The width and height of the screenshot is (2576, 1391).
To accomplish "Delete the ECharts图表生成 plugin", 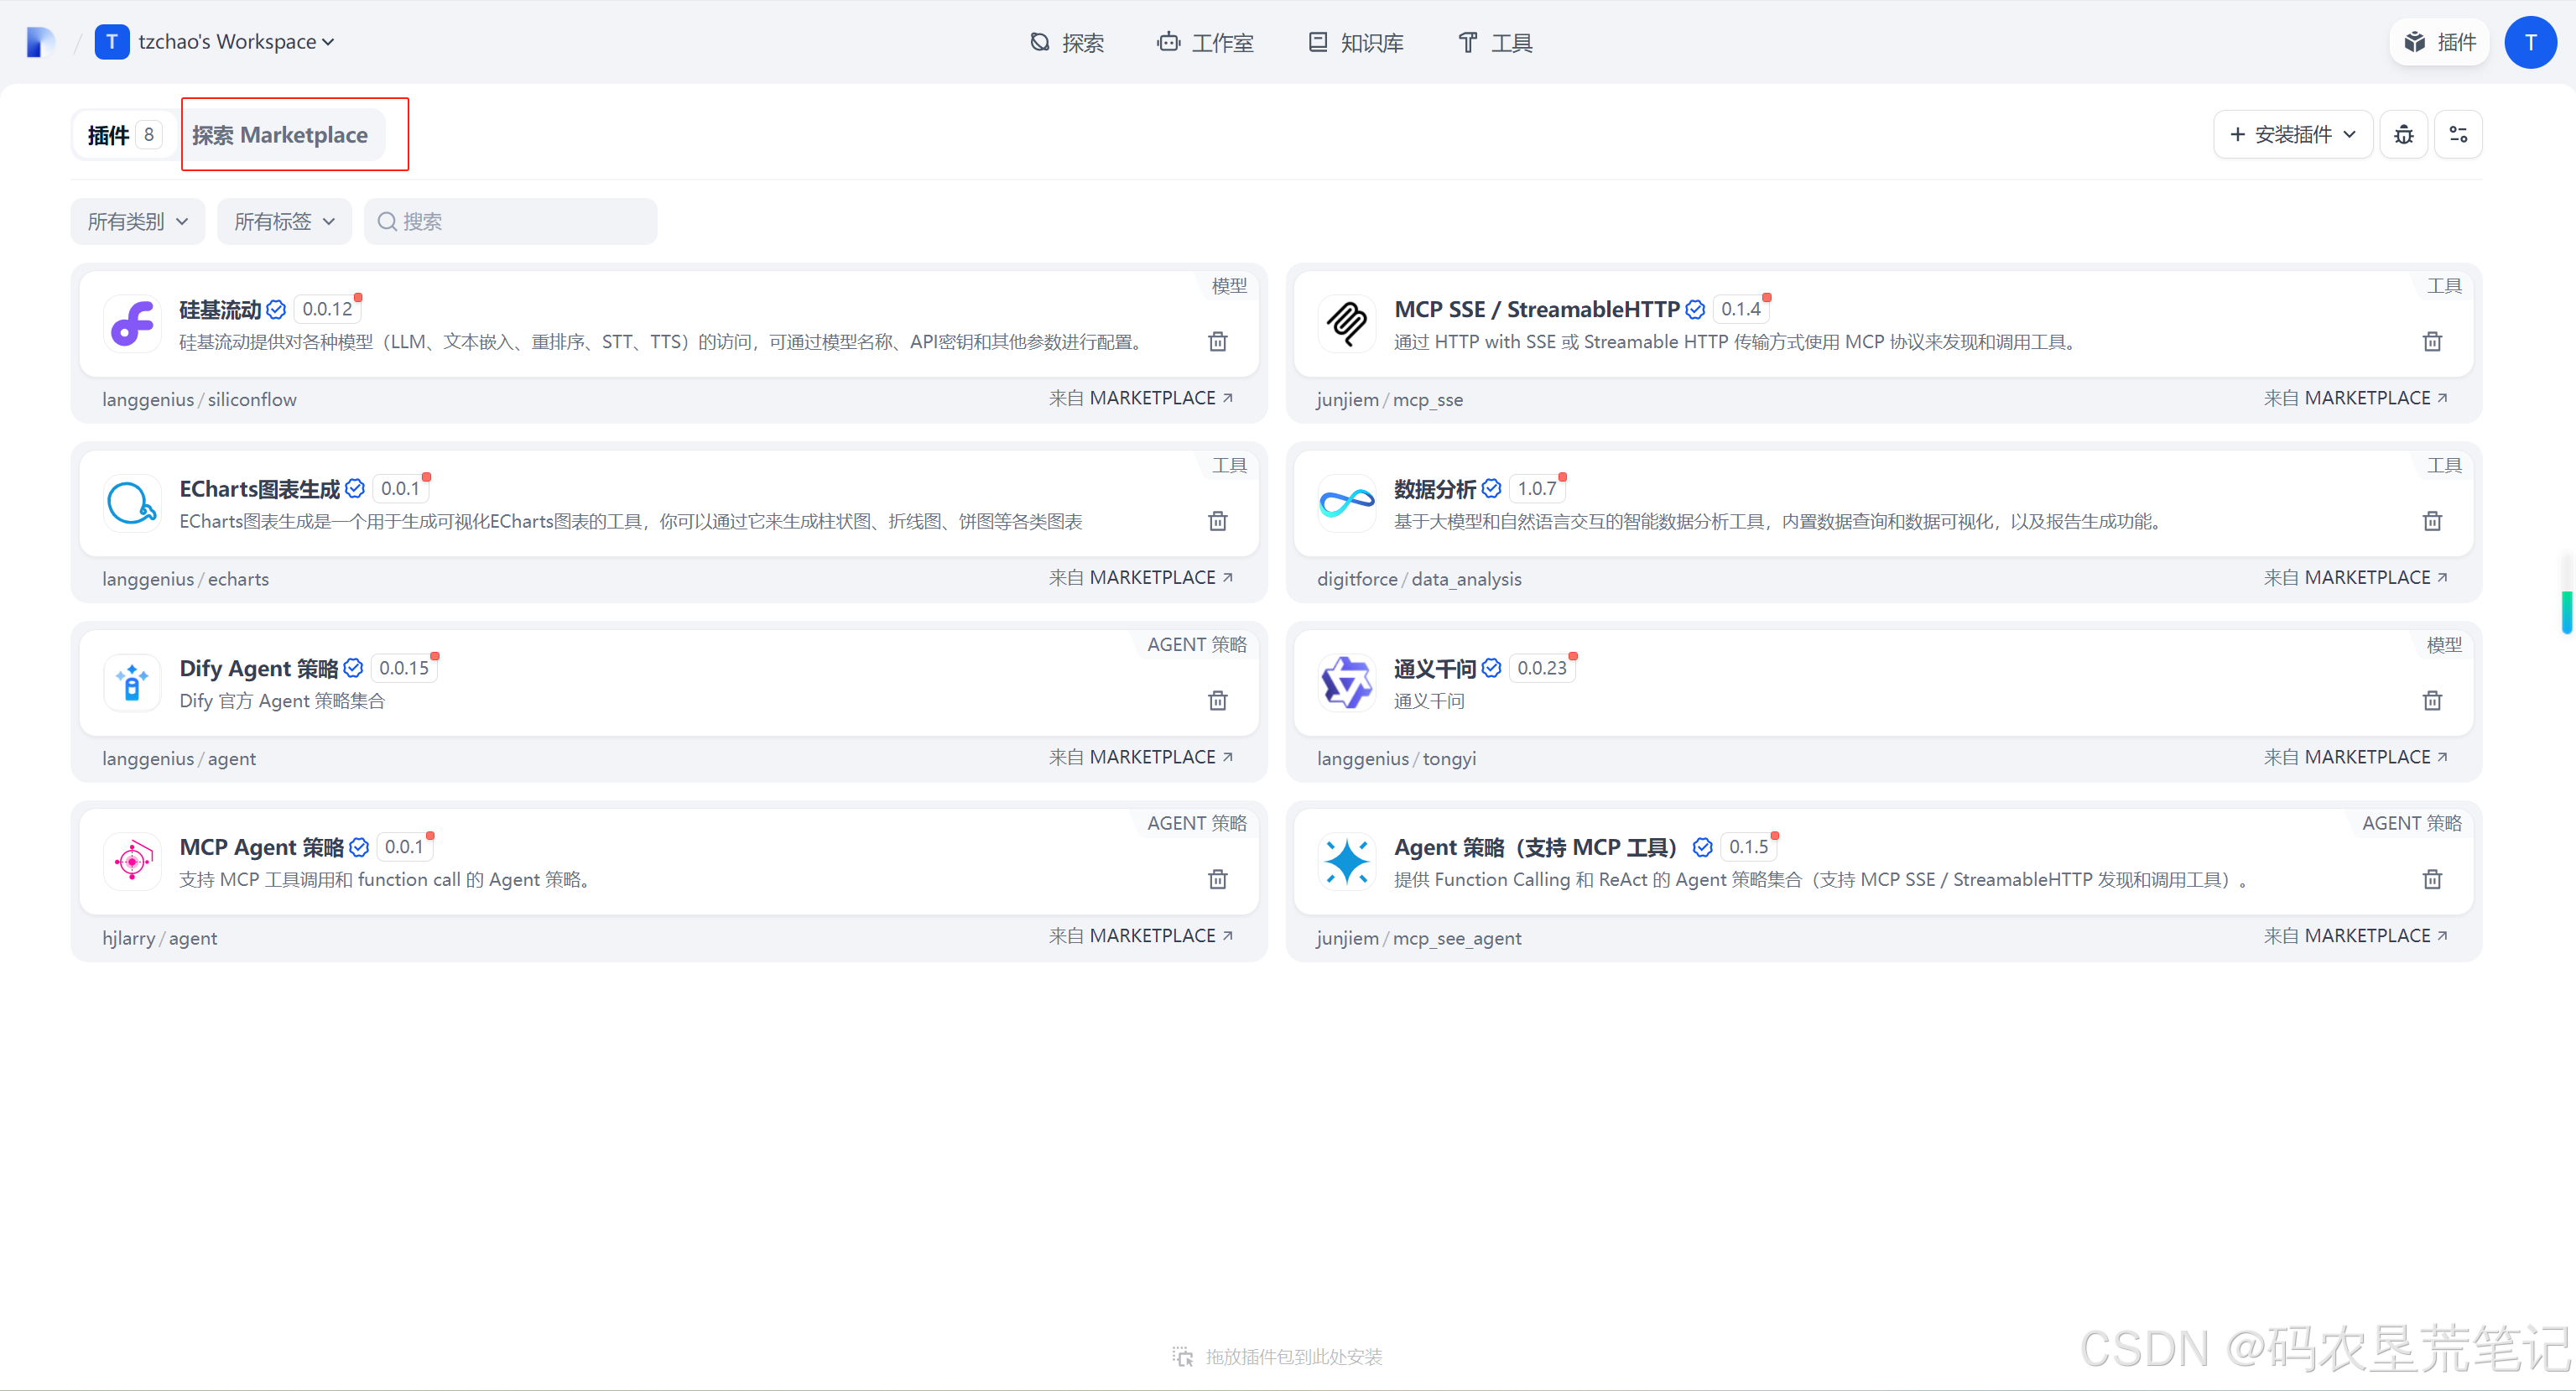I will [1217, 520].
